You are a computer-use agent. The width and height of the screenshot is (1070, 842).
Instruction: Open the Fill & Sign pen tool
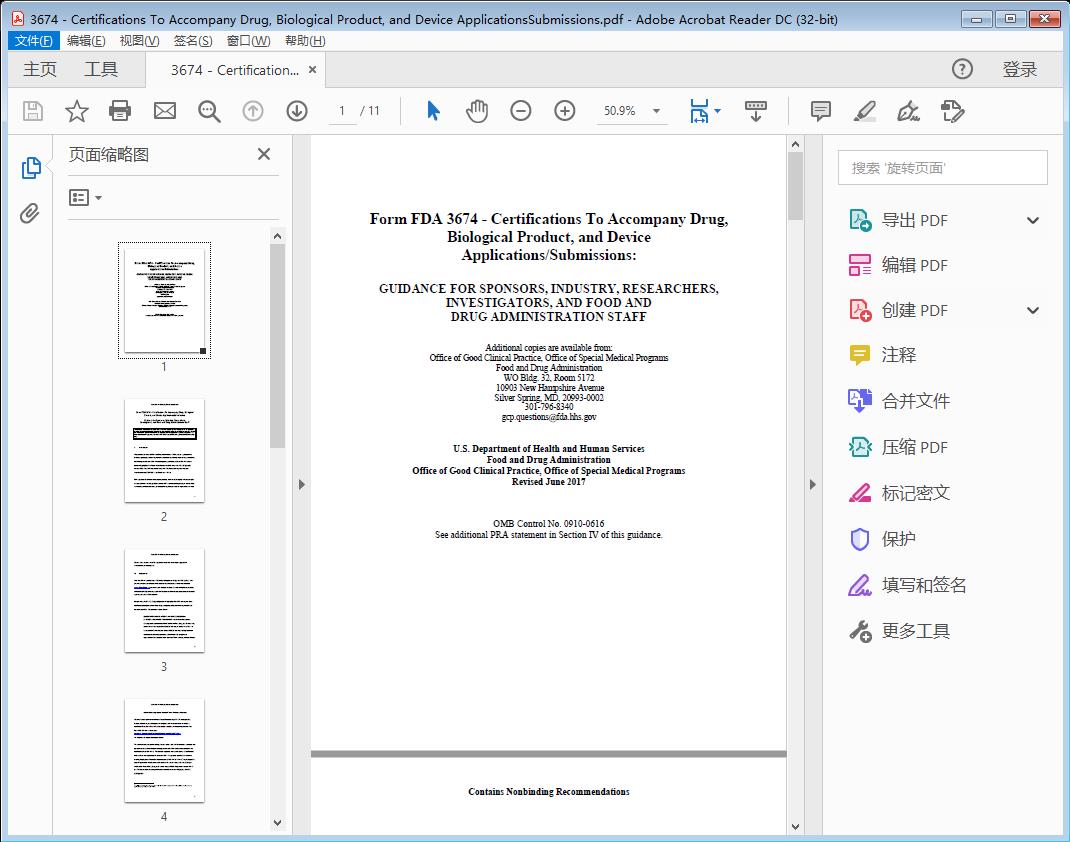click(x=908, y=111)
